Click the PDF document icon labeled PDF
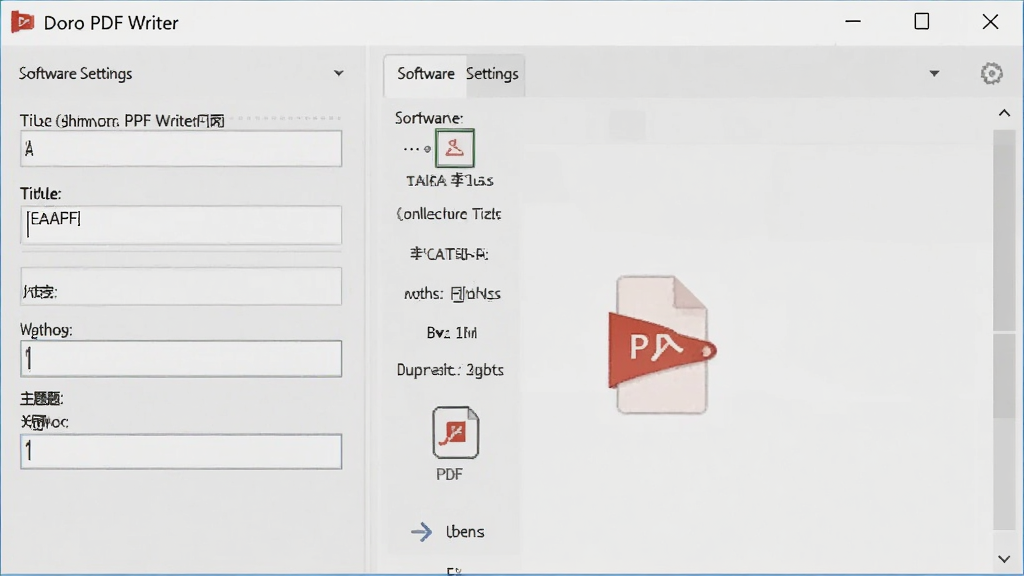Image resolution: width=1024 pixels, height=576 pixels. 455,432
